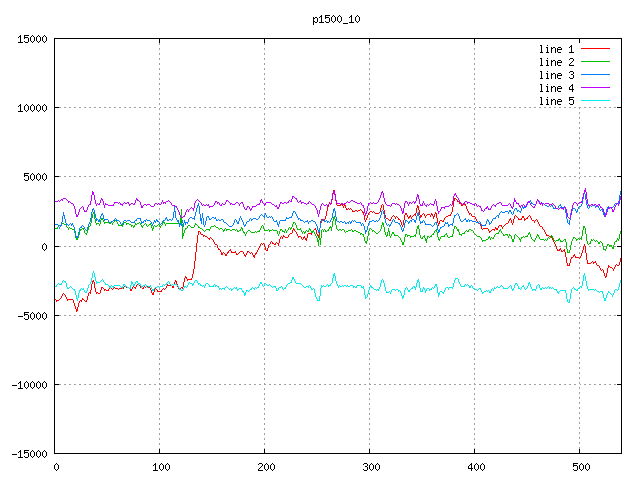The height and width of the screenshot is (480, 640).
Task: Click the 300 x-axis tick label
Action: (x=370, y=467)
